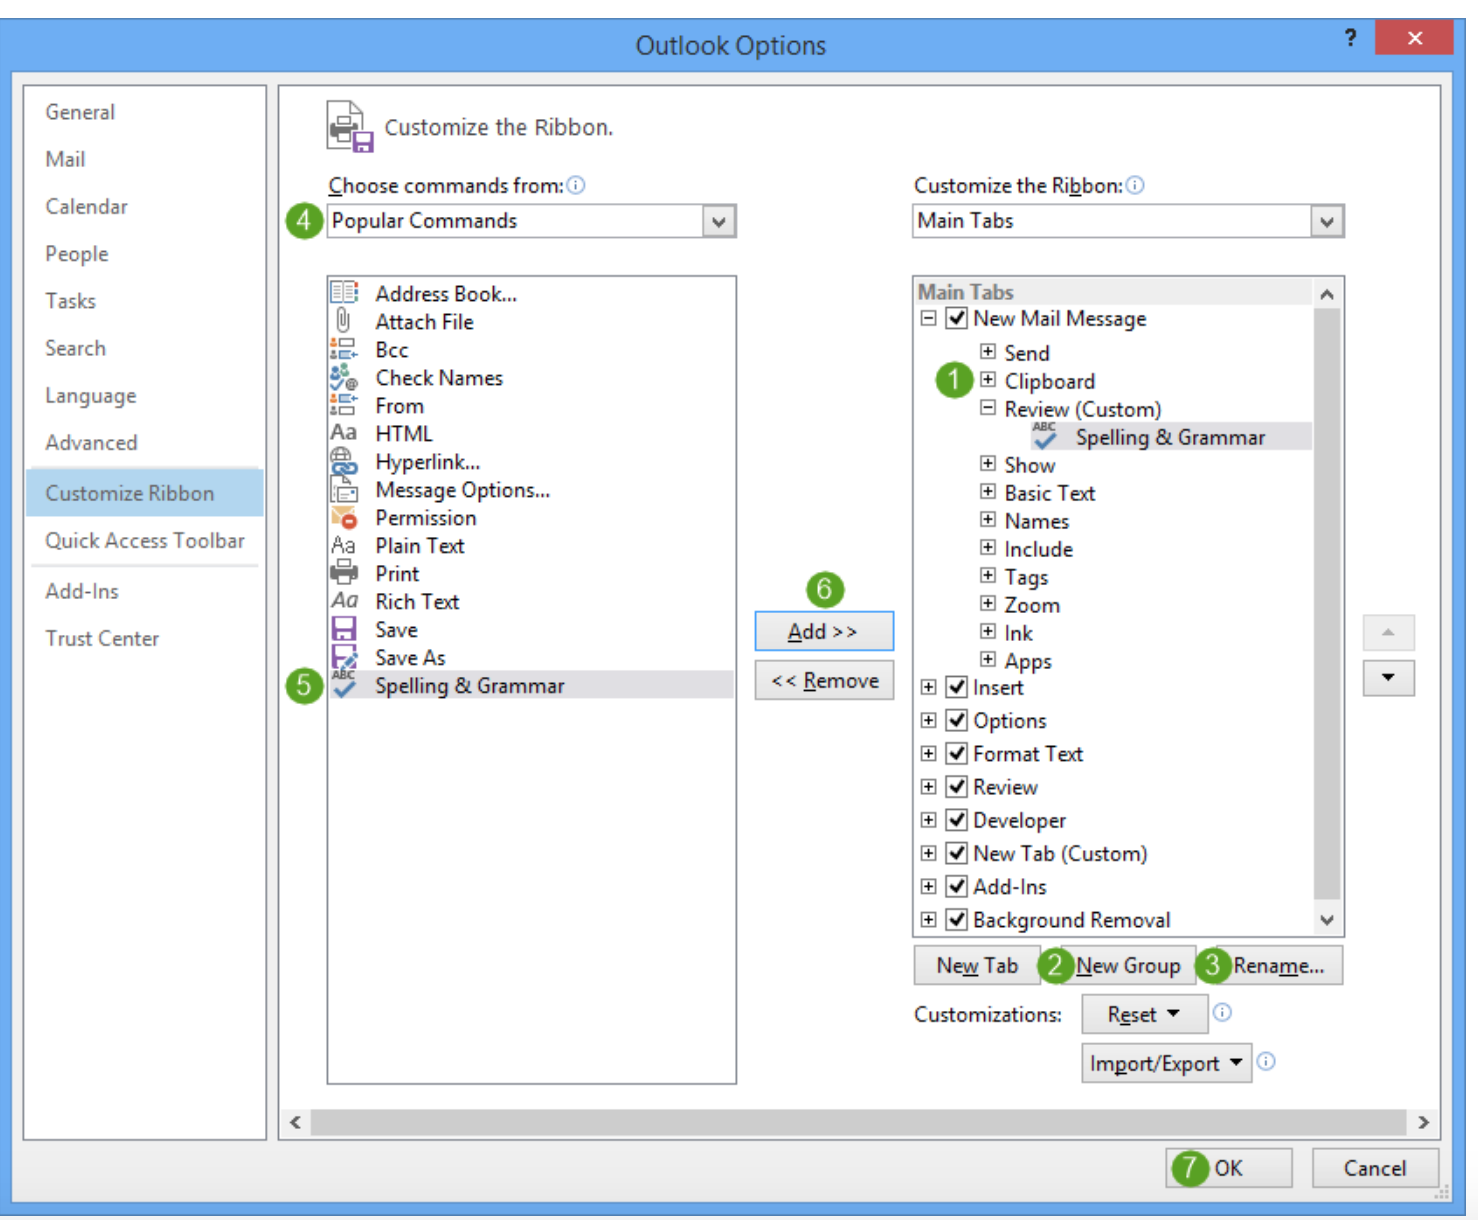Select the Address Book icon in commands list
The width and height of the screenshot is (1478, 1220).
click(343, 292)
